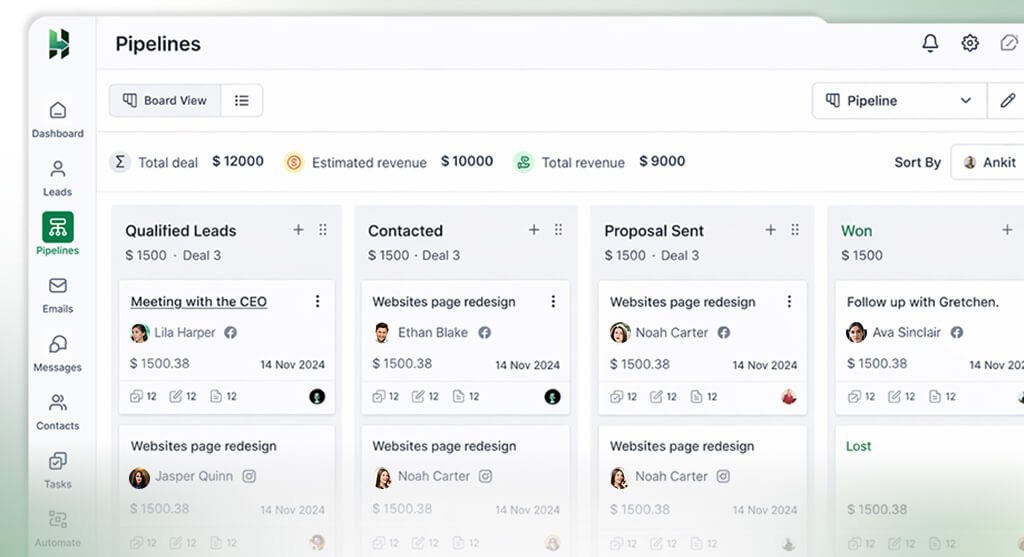
Task: Click assignee avatar on Meeting with the CEO card
Action: [317, 396]
